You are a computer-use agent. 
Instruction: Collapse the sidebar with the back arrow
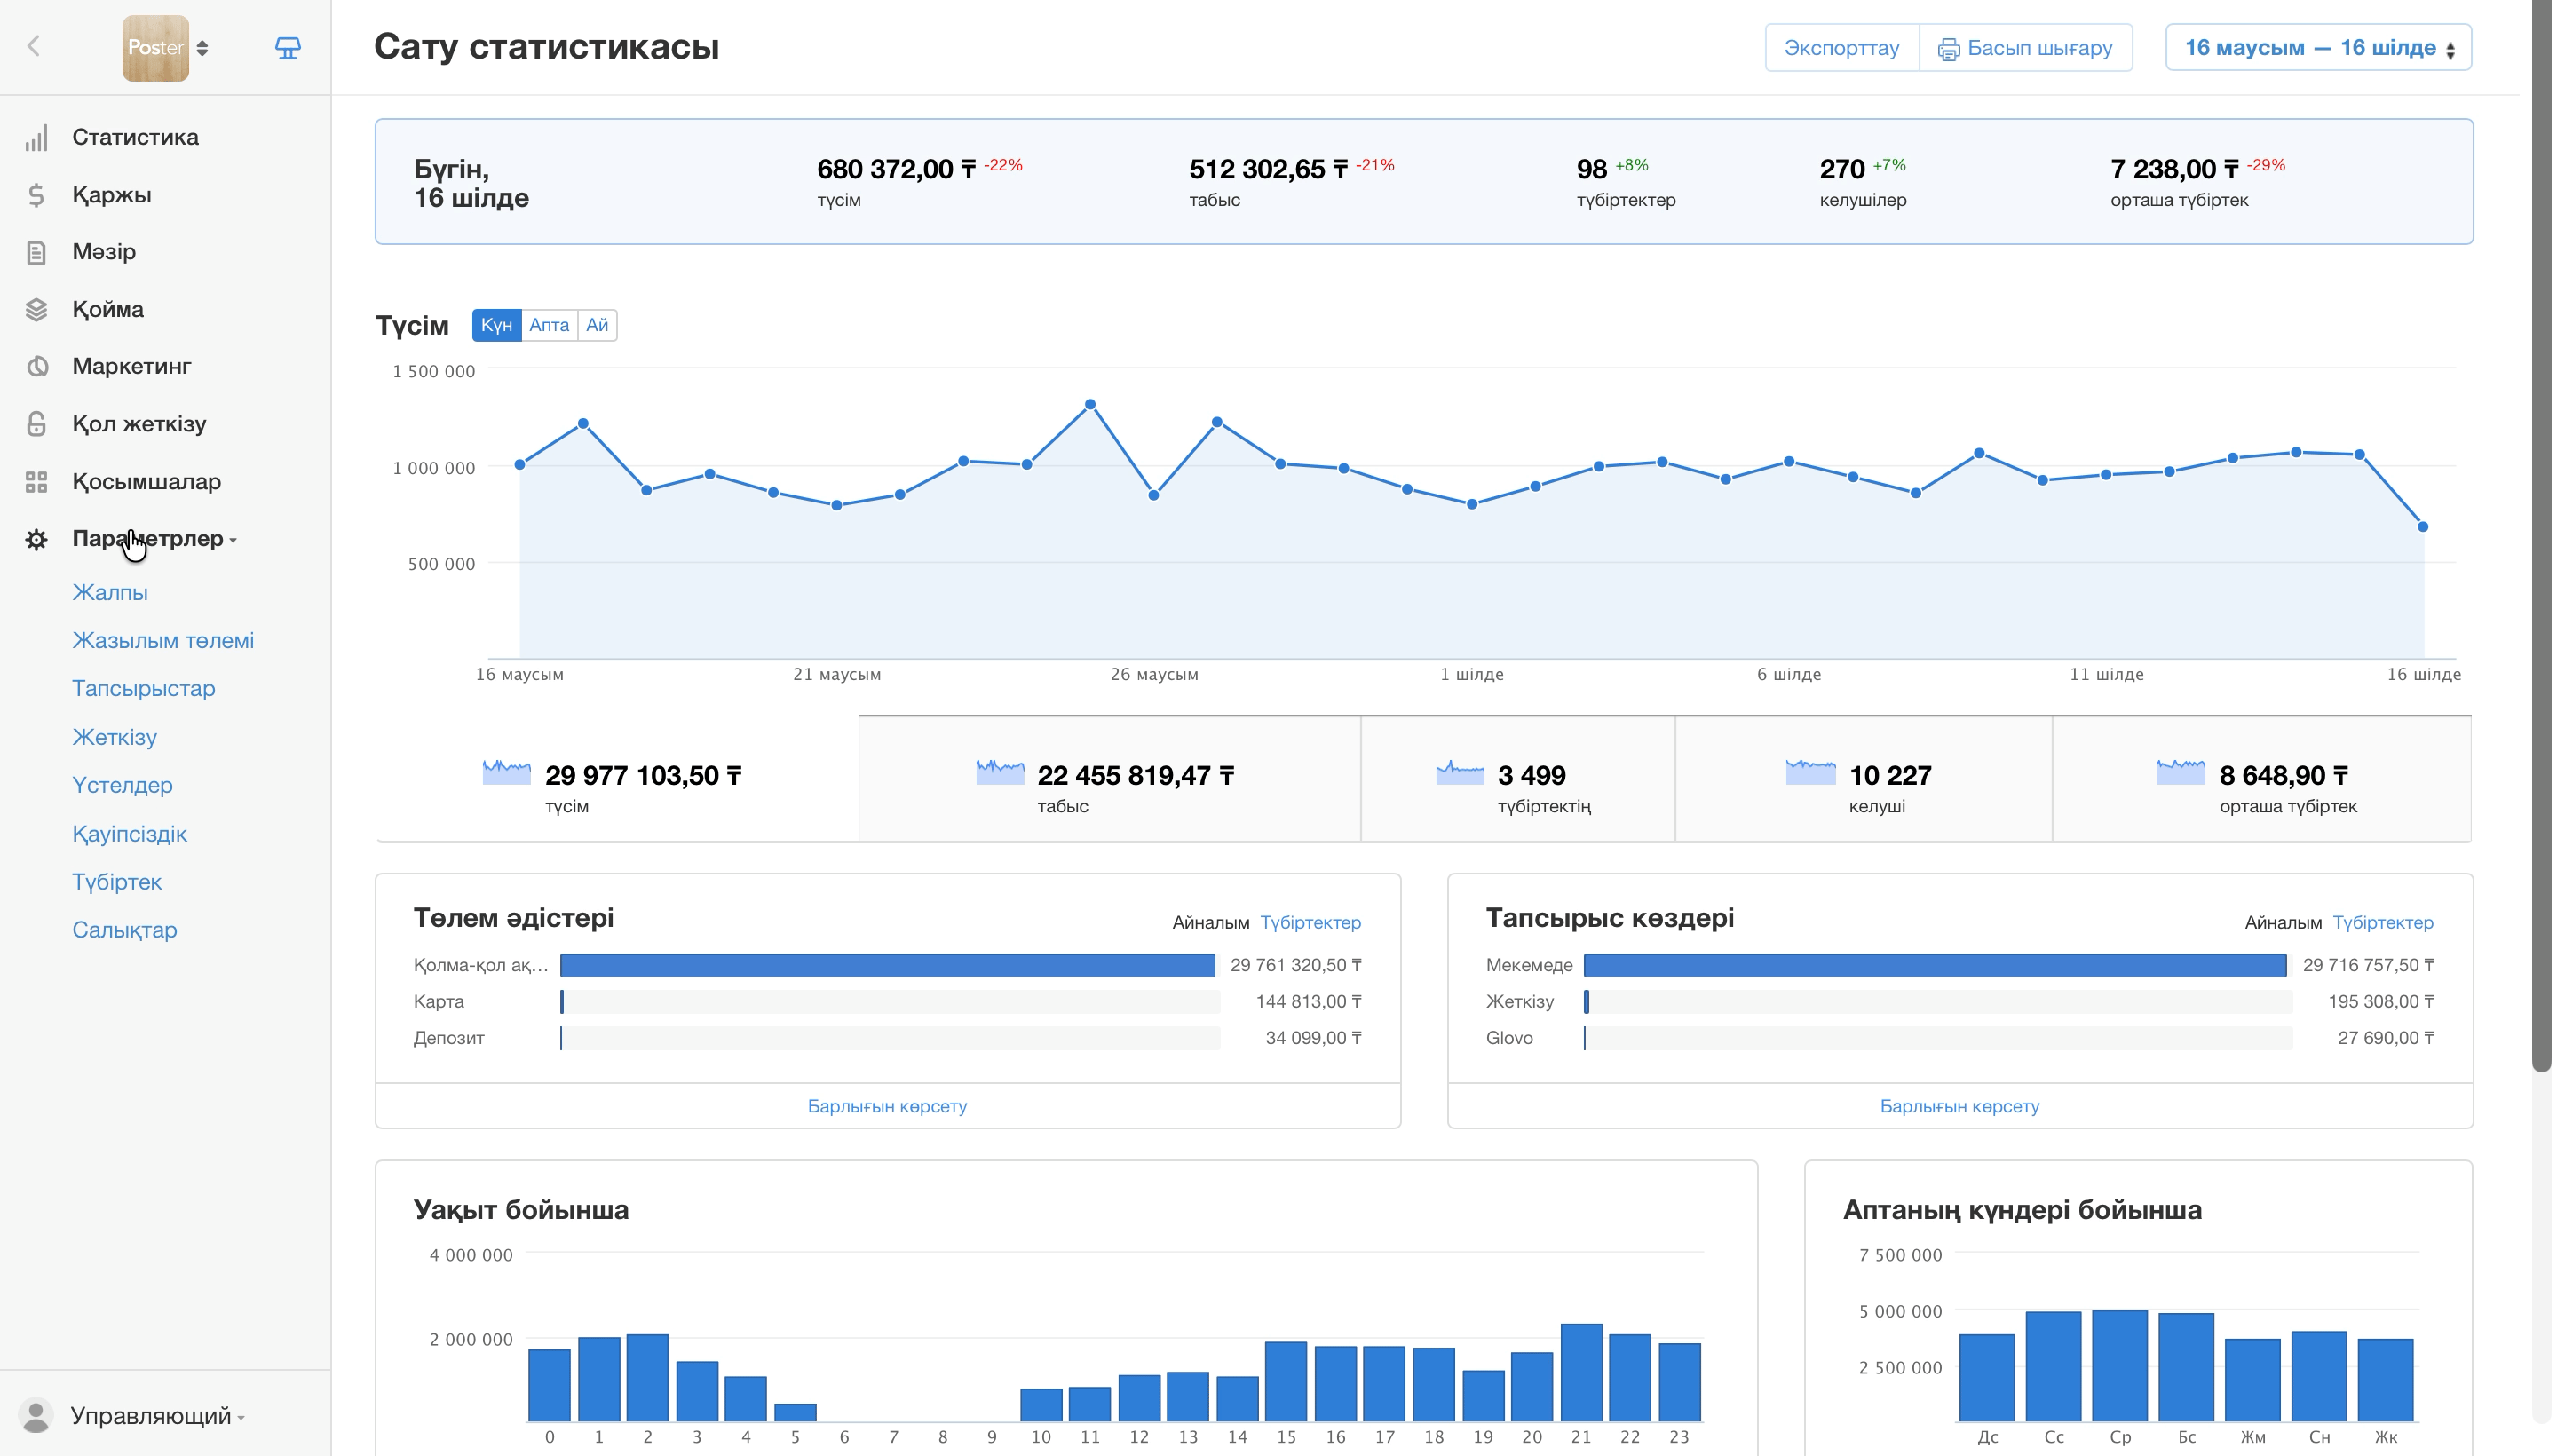(x=33, y=46)
